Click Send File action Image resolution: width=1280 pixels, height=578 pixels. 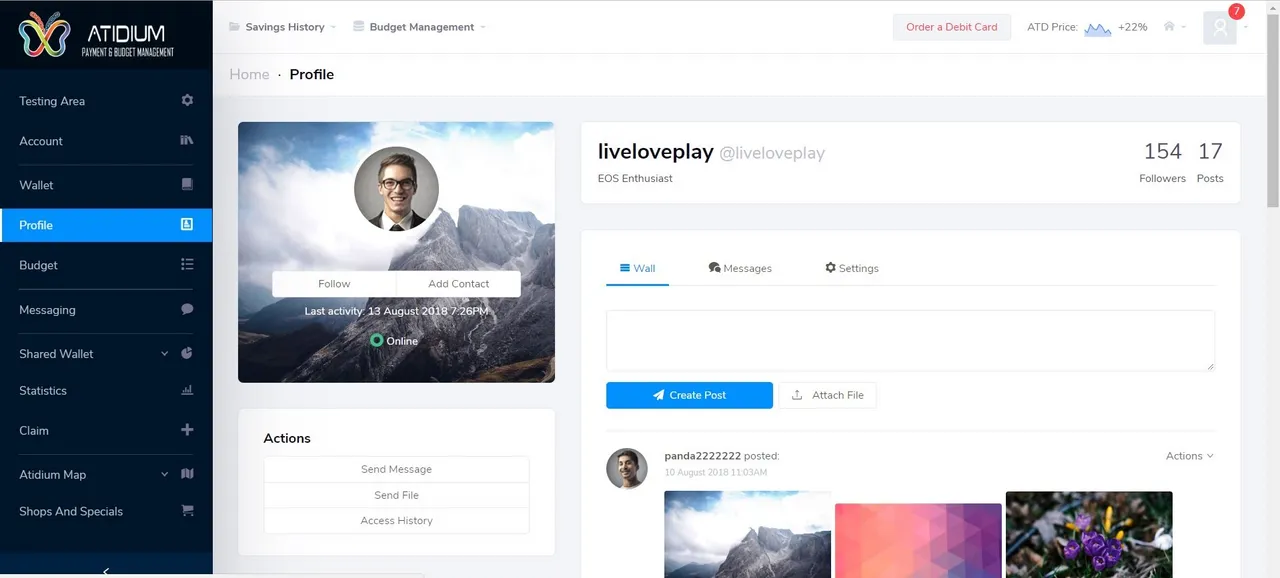396,495
